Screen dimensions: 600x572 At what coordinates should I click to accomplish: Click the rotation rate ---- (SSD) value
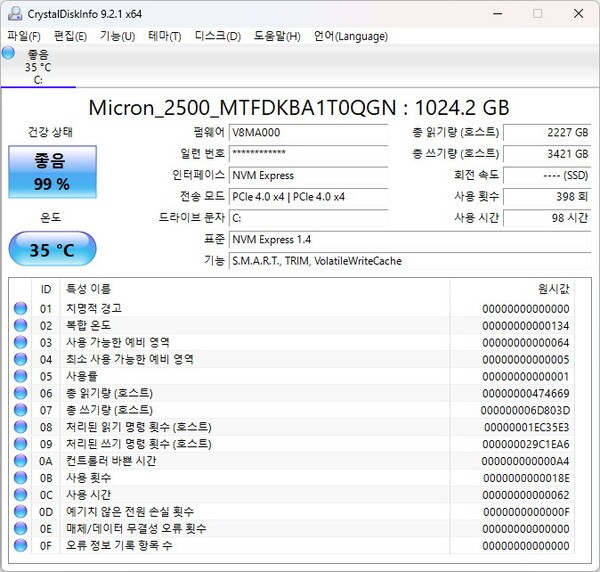(547, 175)
